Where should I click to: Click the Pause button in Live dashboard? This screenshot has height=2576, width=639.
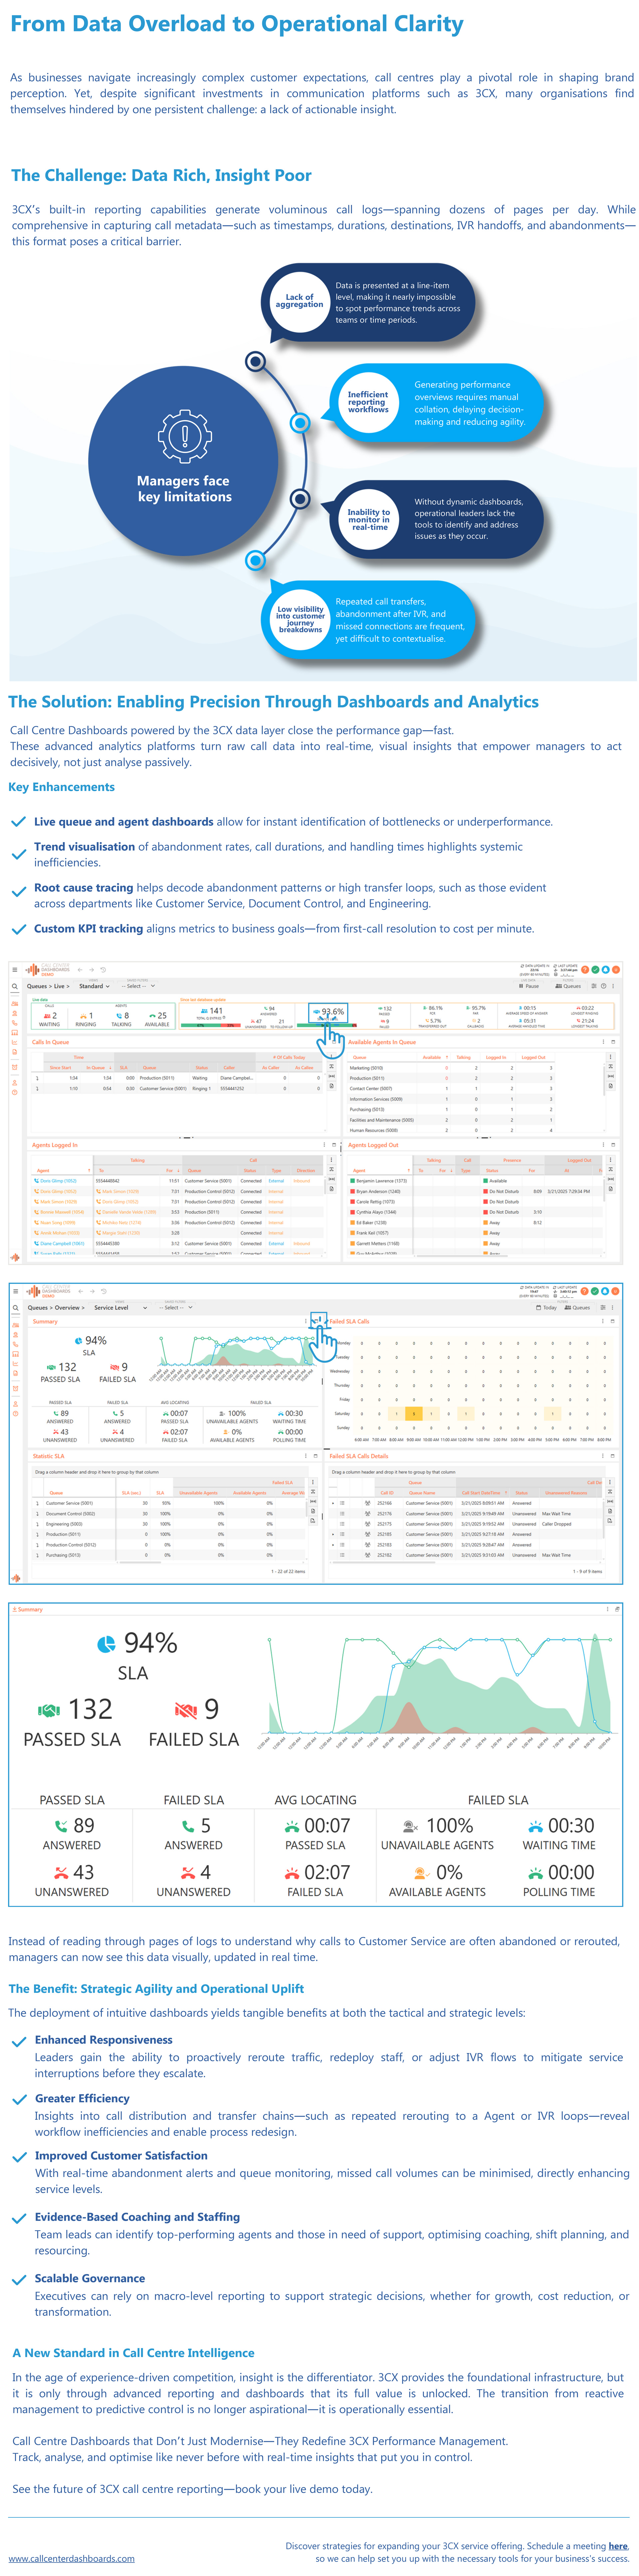(x=529, y=986)
